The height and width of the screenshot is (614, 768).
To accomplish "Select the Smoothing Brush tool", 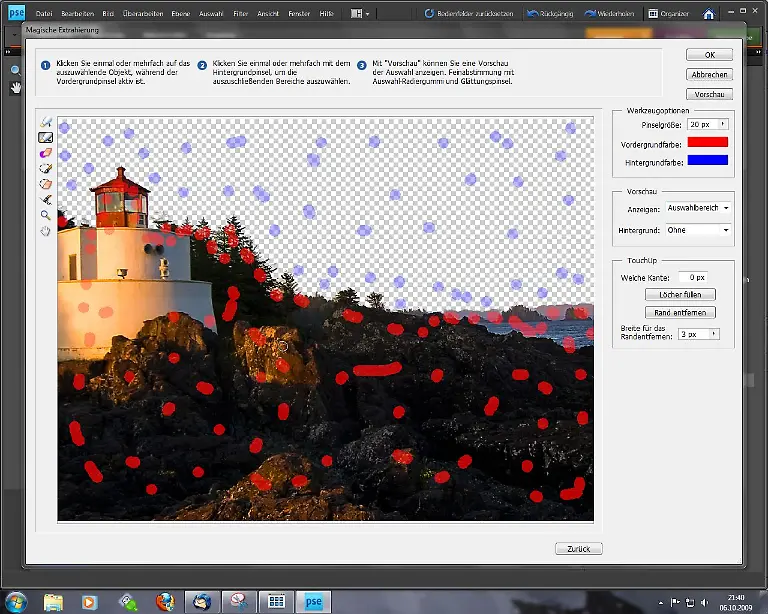I will (45, 200).
